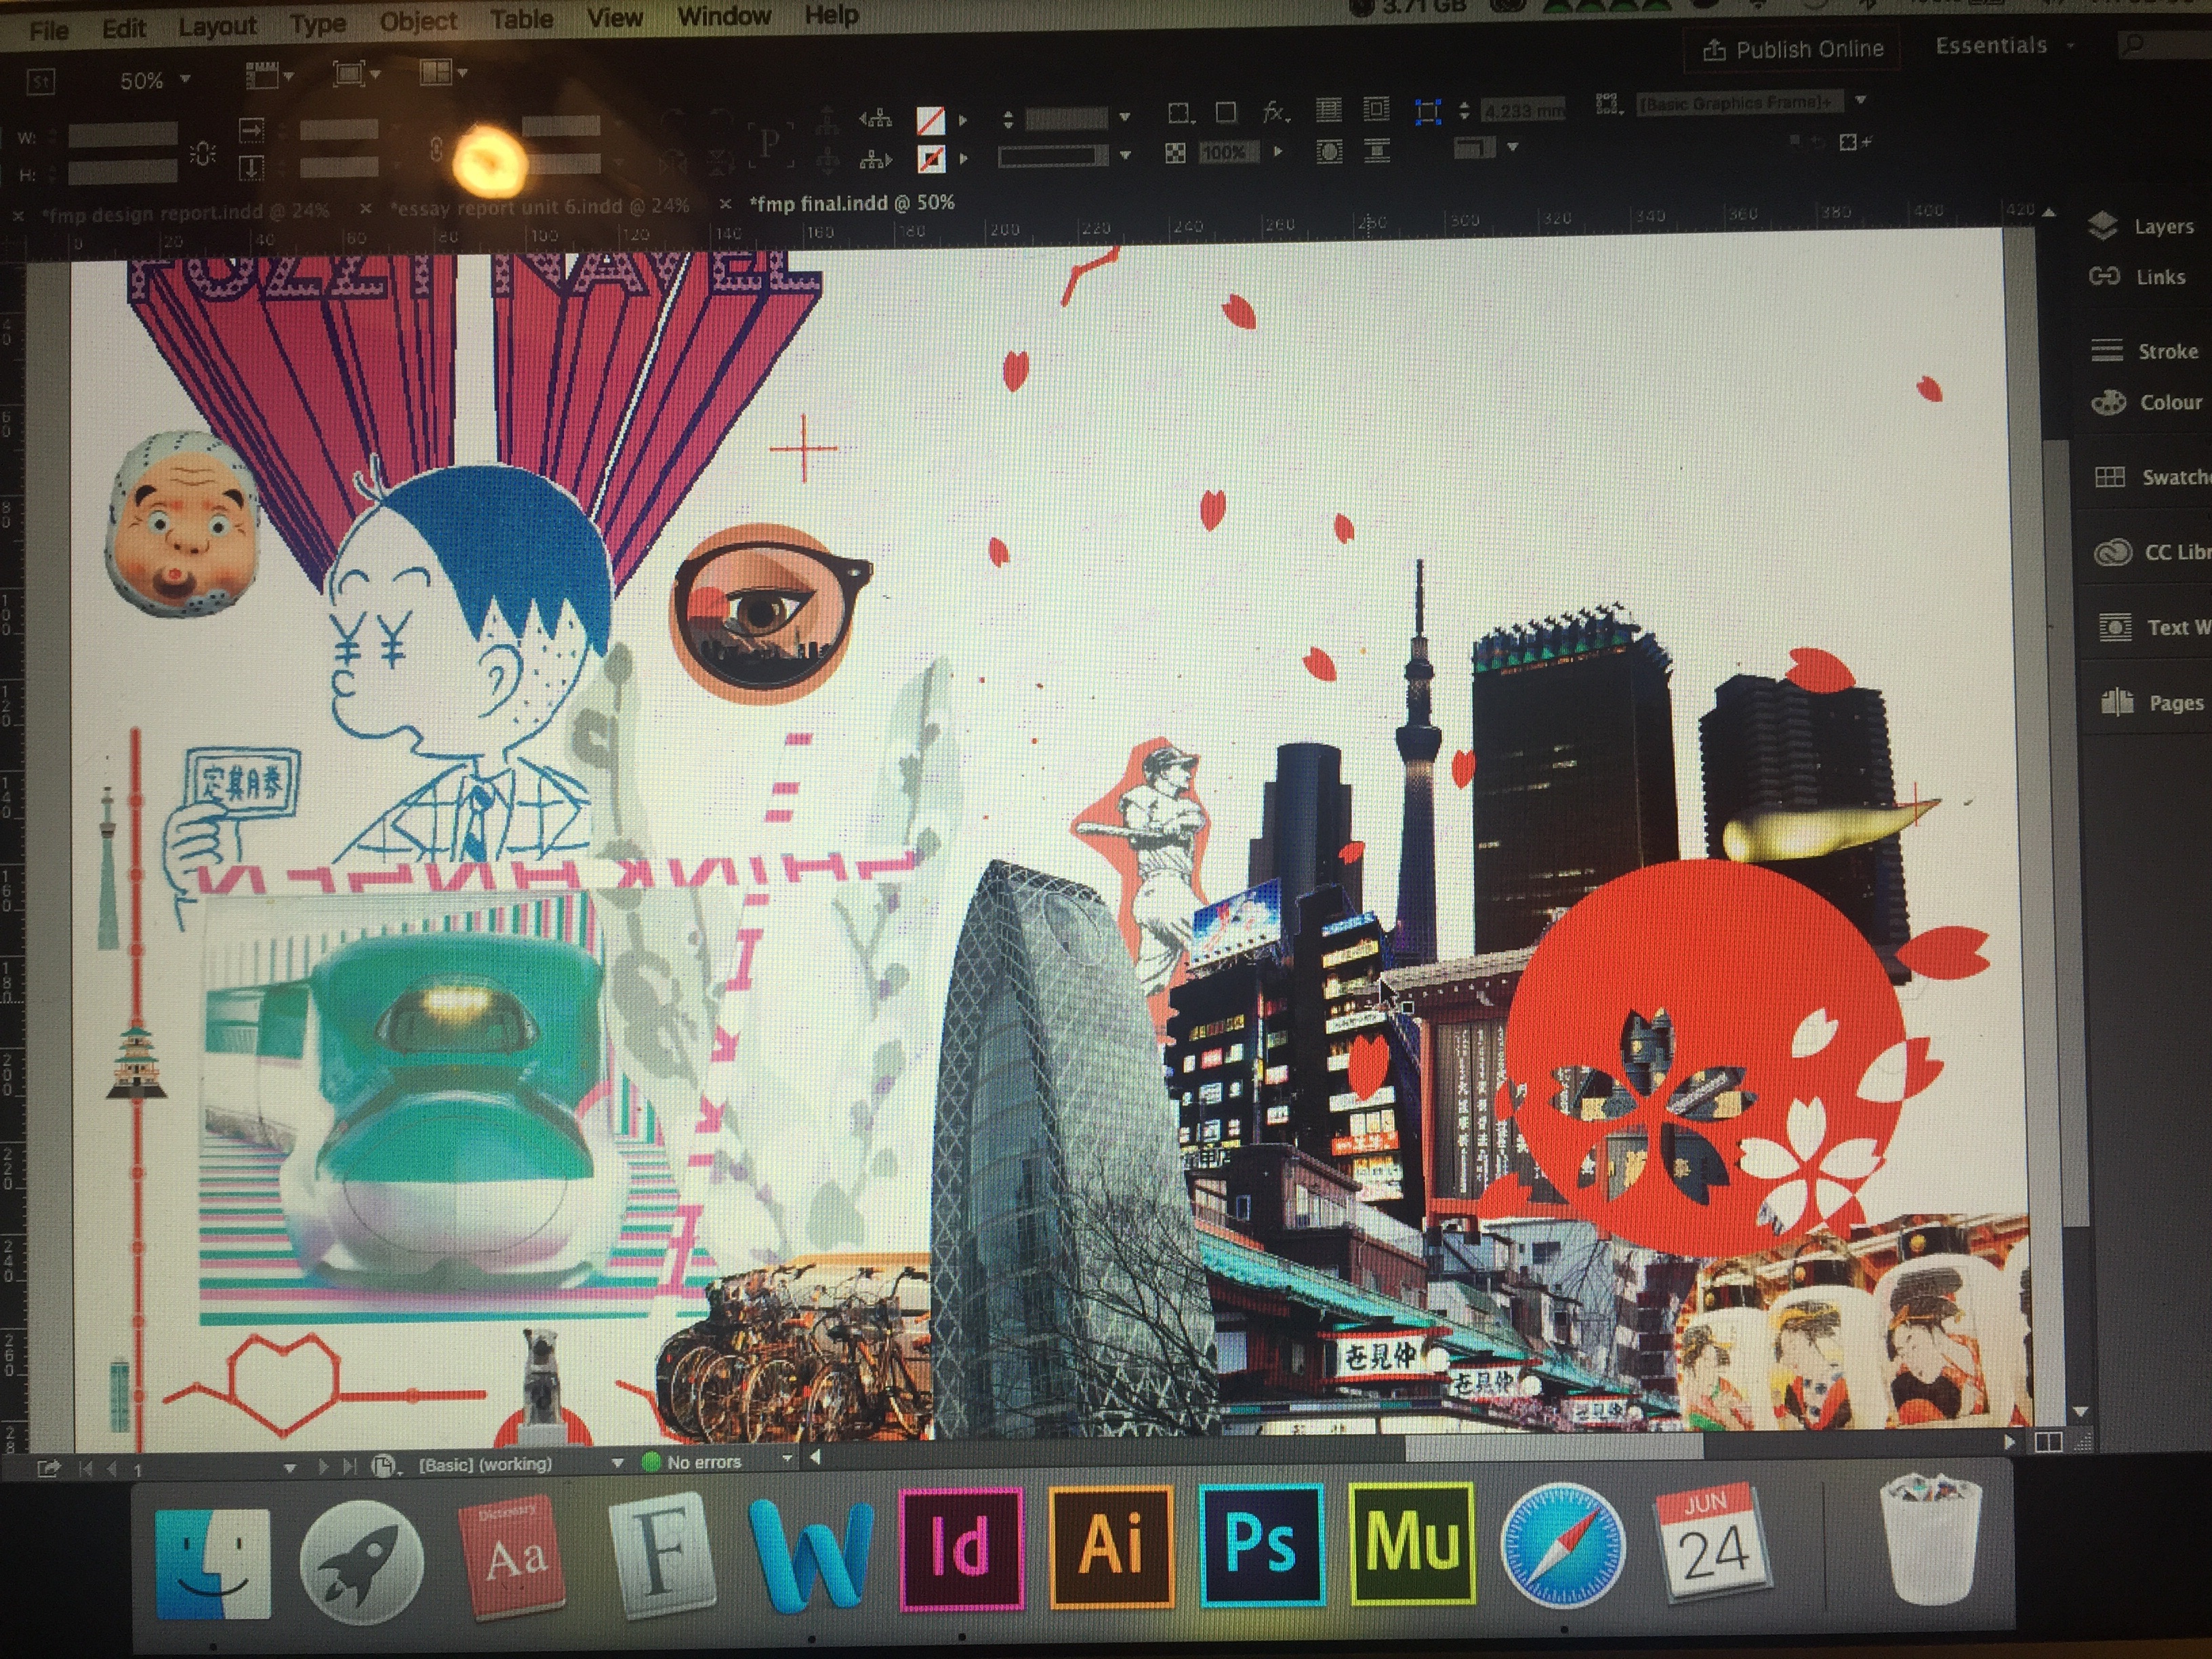This screenshot has width=2212, height=1659.
Task: Open the arrange documents dropdown
Action: coord(443,72)
